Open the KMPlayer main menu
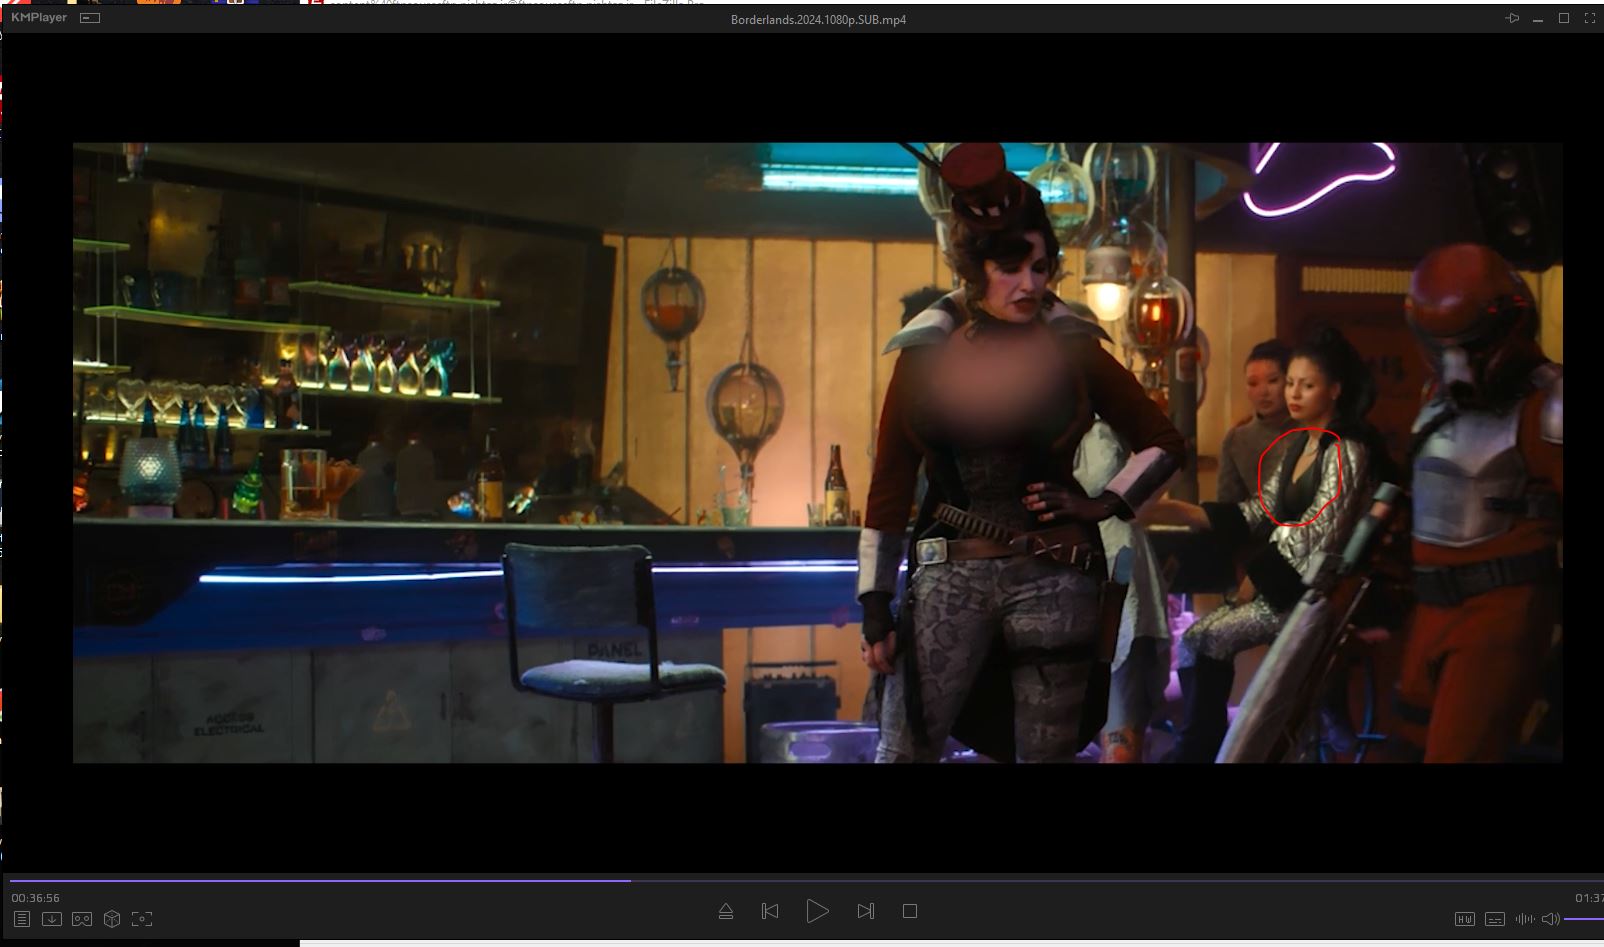 [x=39, y=18]
